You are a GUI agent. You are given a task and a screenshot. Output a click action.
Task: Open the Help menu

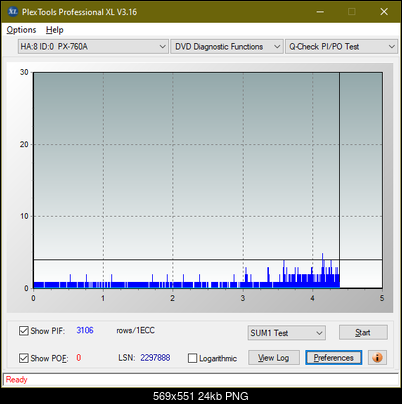54,30
